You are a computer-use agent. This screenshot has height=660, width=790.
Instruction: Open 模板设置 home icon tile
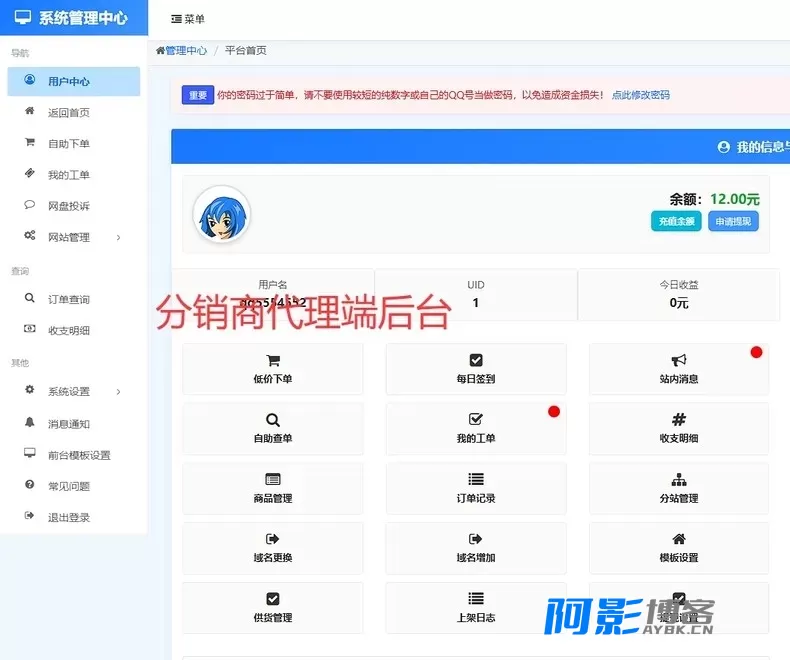(679, 548)
